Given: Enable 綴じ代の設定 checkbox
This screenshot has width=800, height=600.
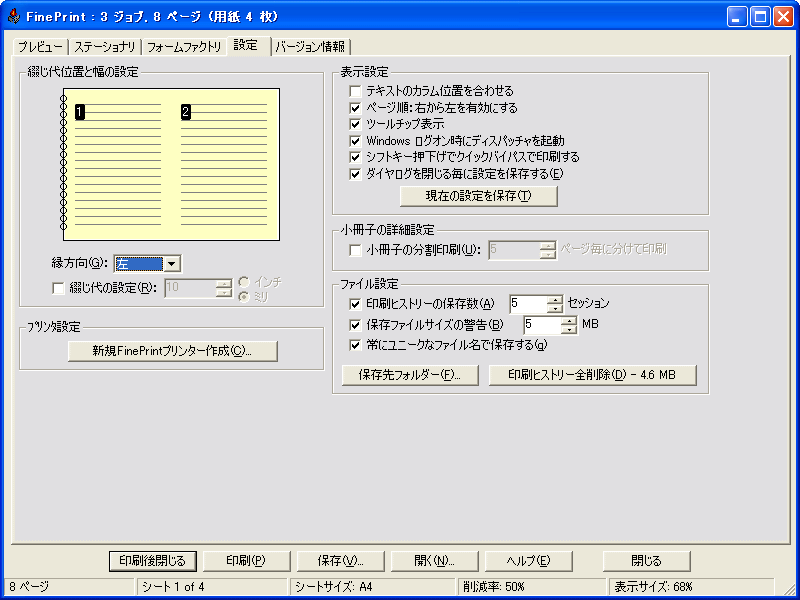Looking at the screenshot, I should click(58, 288).
